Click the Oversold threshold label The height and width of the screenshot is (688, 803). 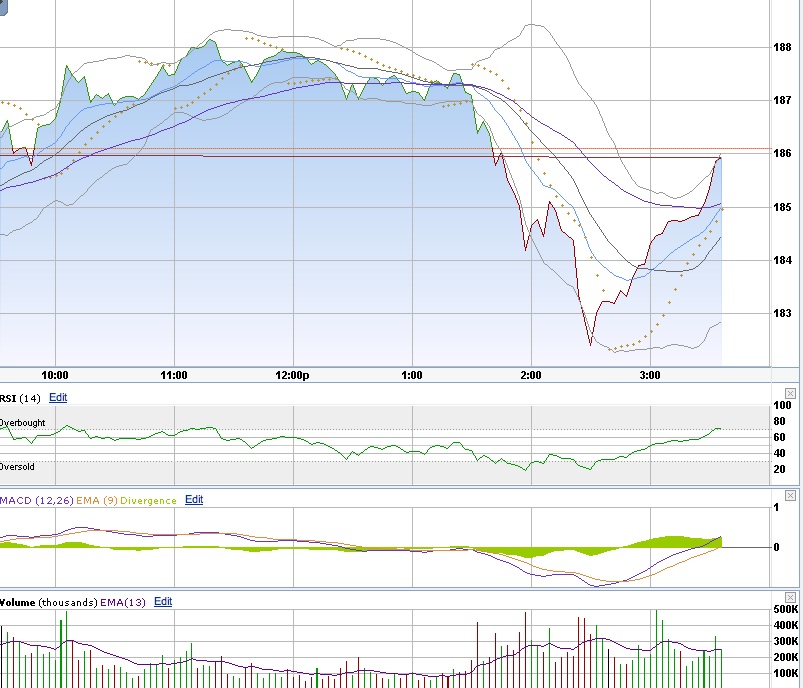[x=15, y=466]
